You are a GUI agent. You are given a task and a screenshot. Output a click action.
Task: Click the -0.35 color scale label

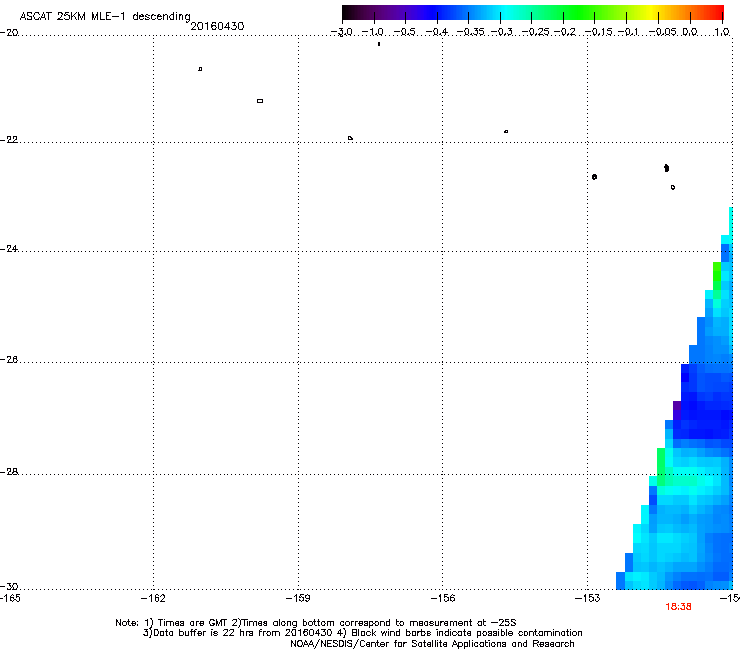(470, 32)
